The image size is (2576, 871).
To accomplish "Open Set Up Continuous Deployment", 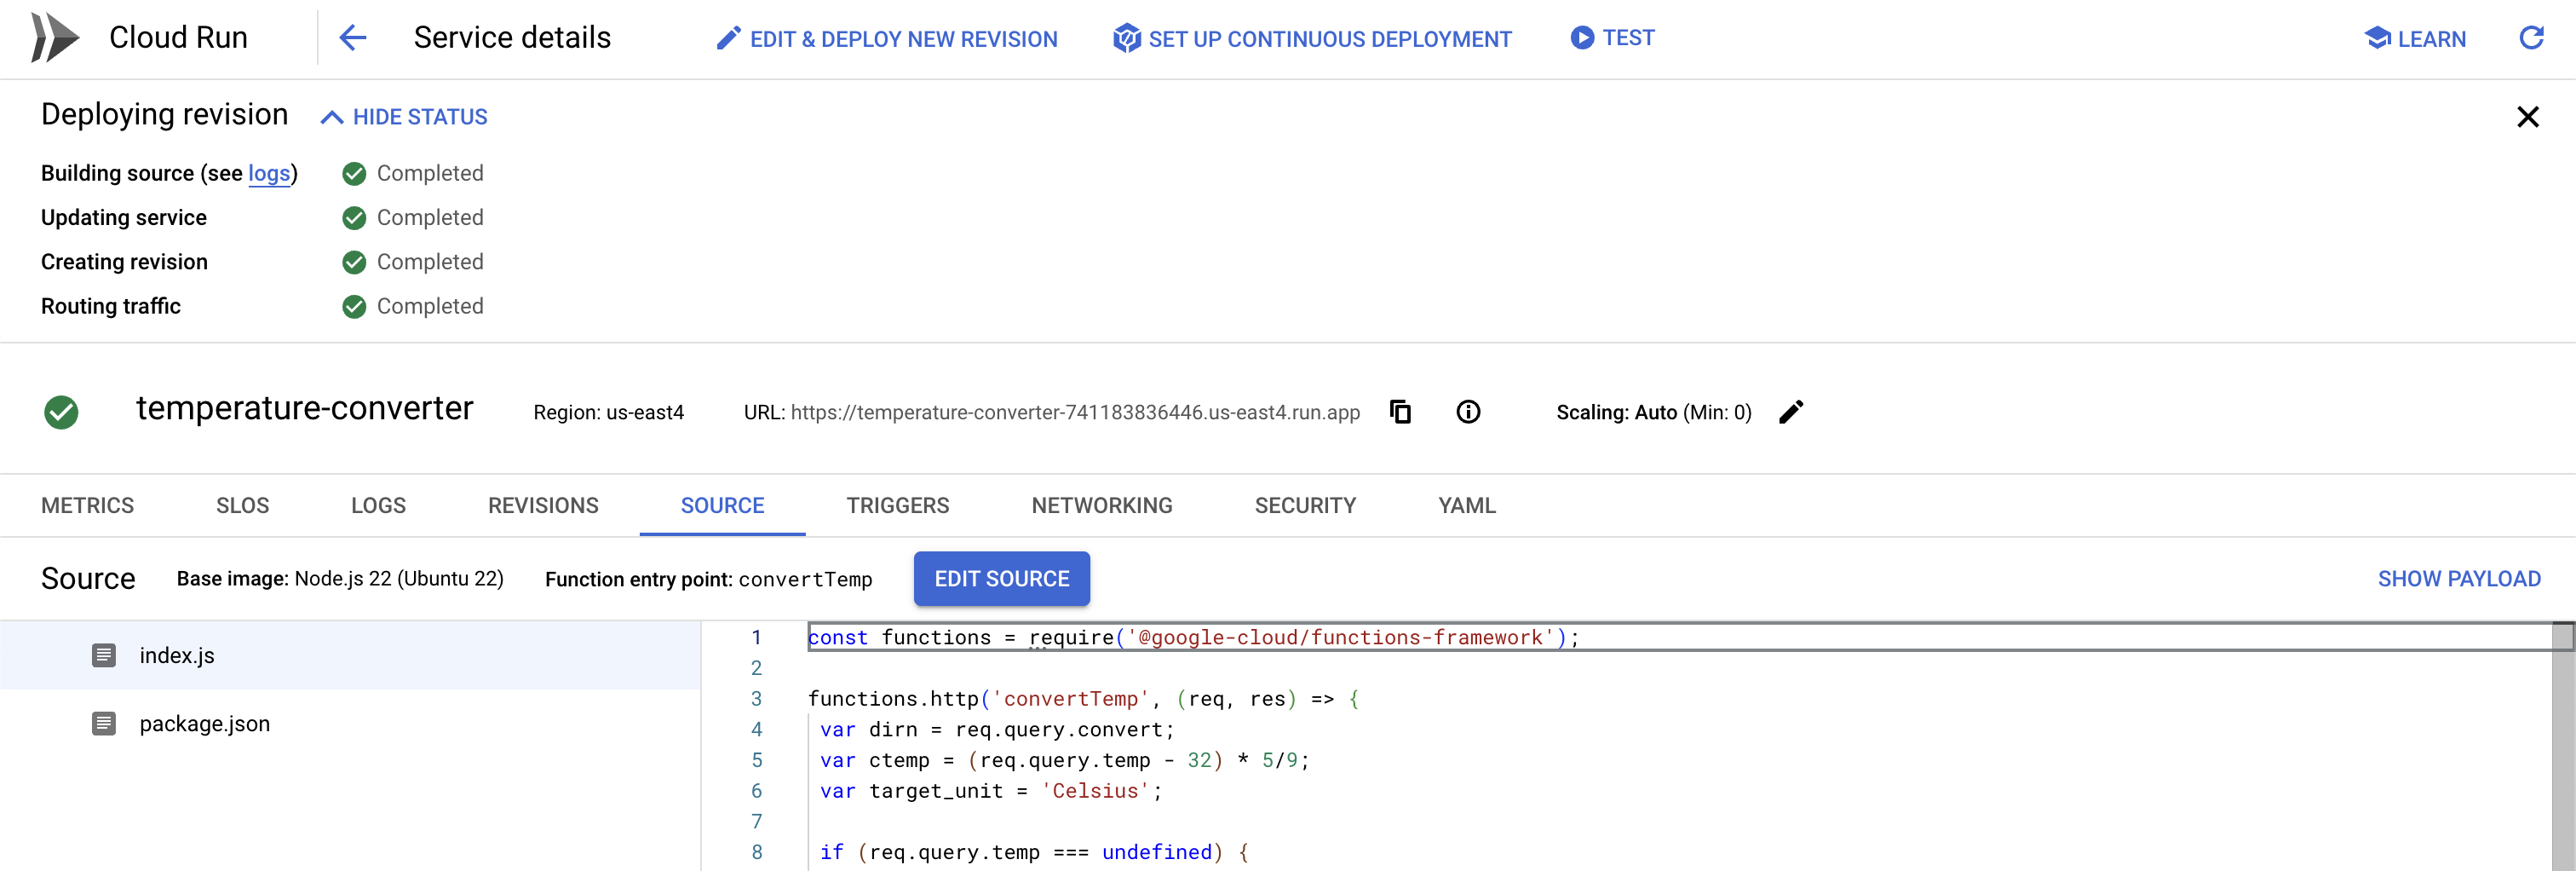I will pyautogui.click(x=1312, y=39).
